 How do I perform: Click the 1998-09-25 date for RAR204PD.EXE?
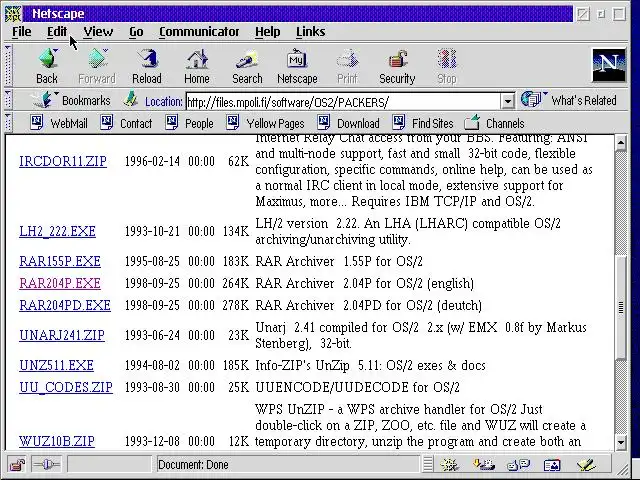click(152, 305)
